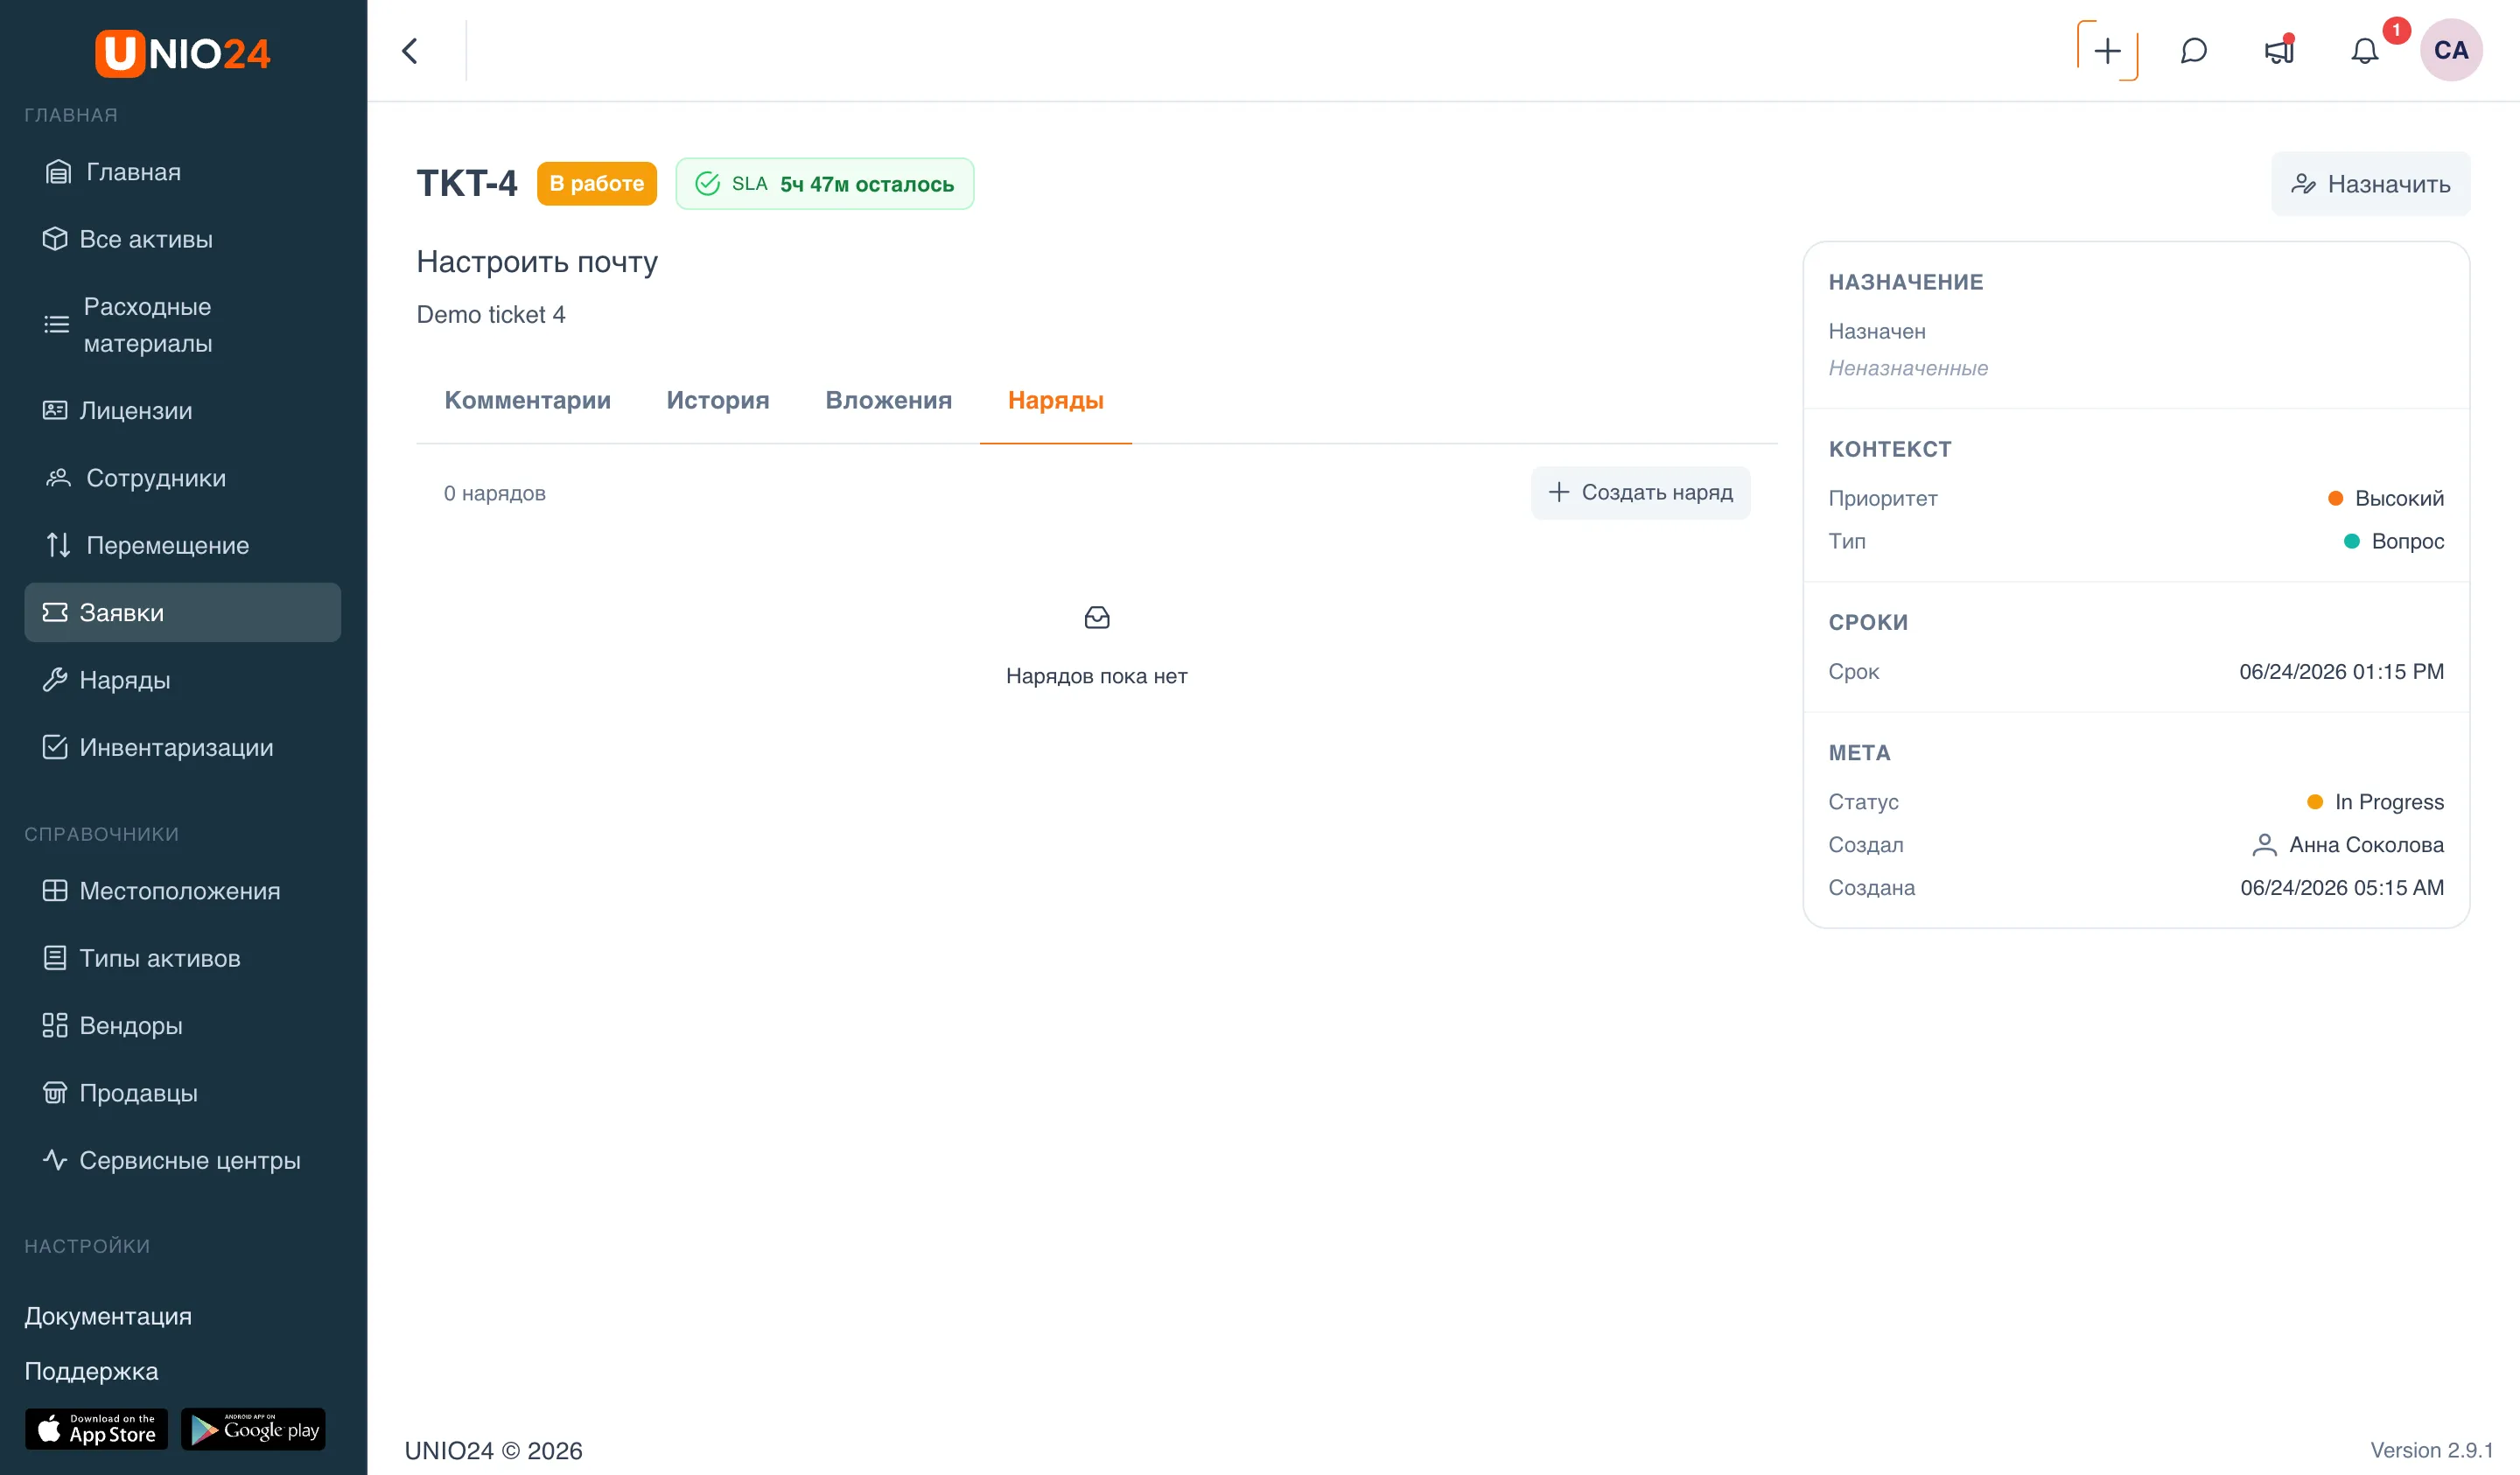Open Главная in the sidebar
This screenshot has width=2520, height=1475.
tap(183, 172)
